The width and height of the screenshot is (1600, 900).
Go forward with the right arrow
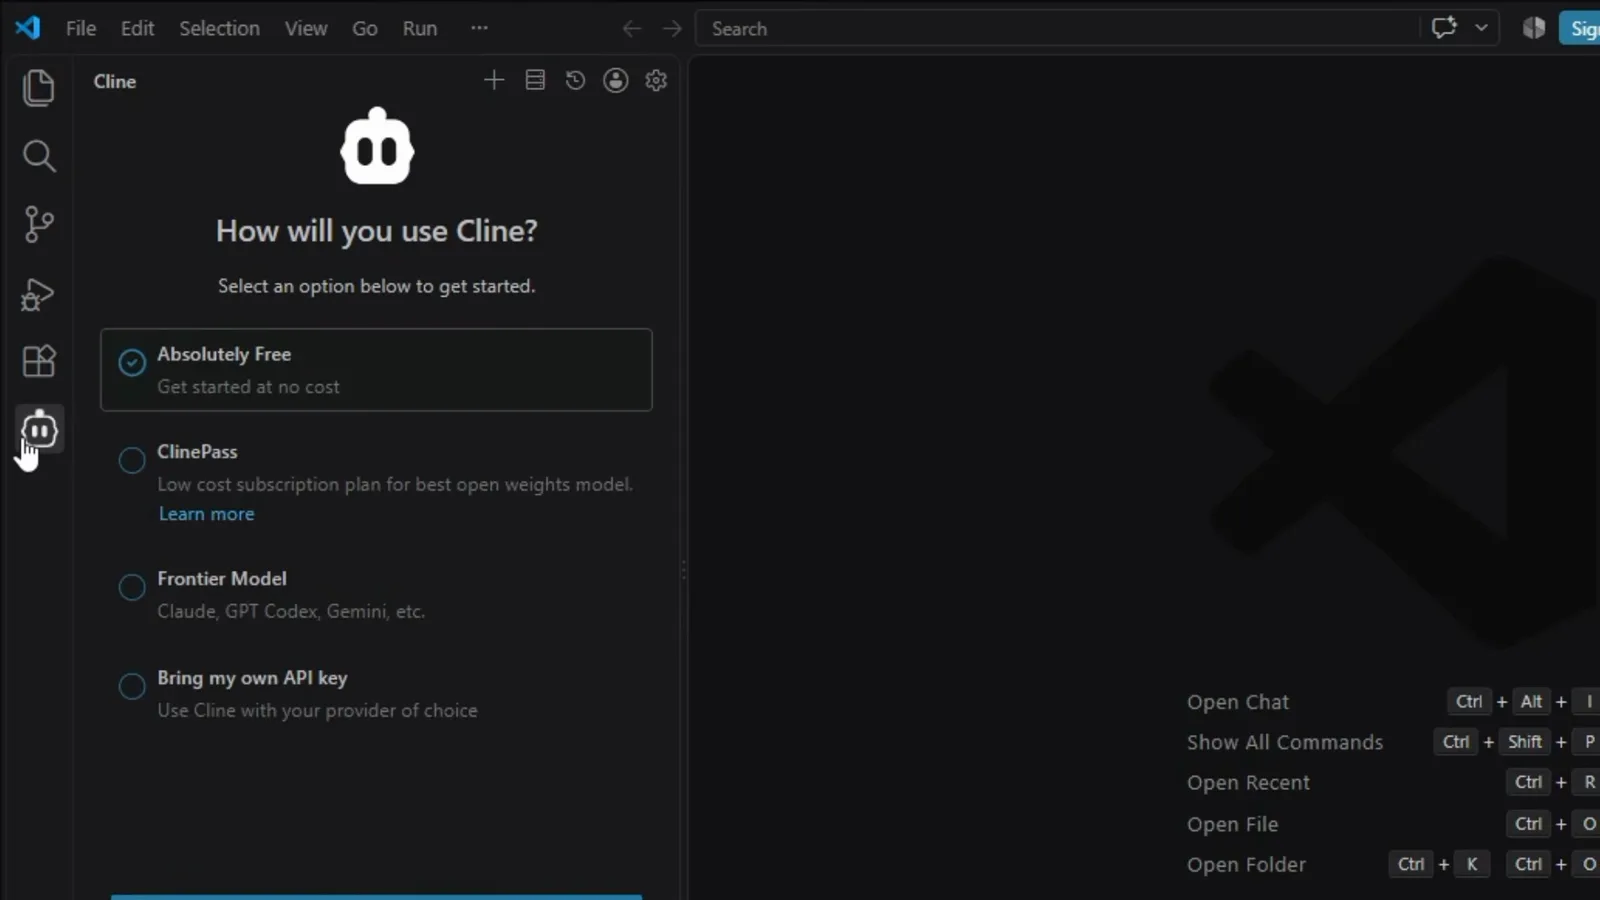pyautogui.click(x=672, y=29)
